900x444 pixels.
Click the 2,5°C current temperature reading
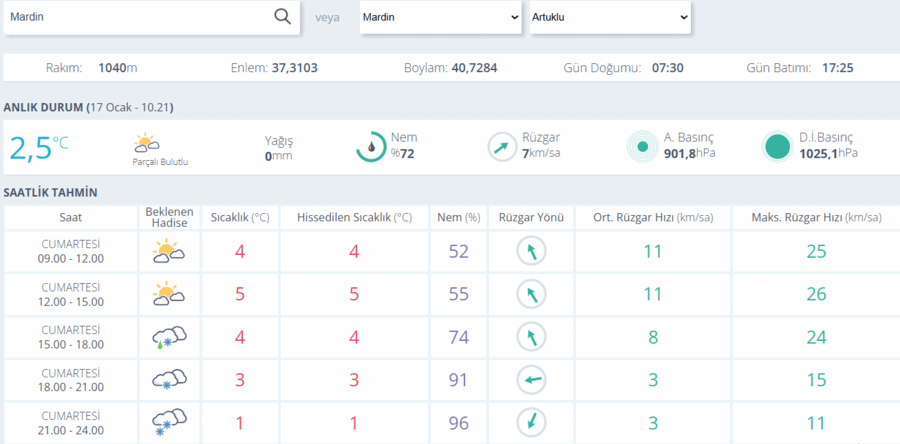click(x=39, y=147)
